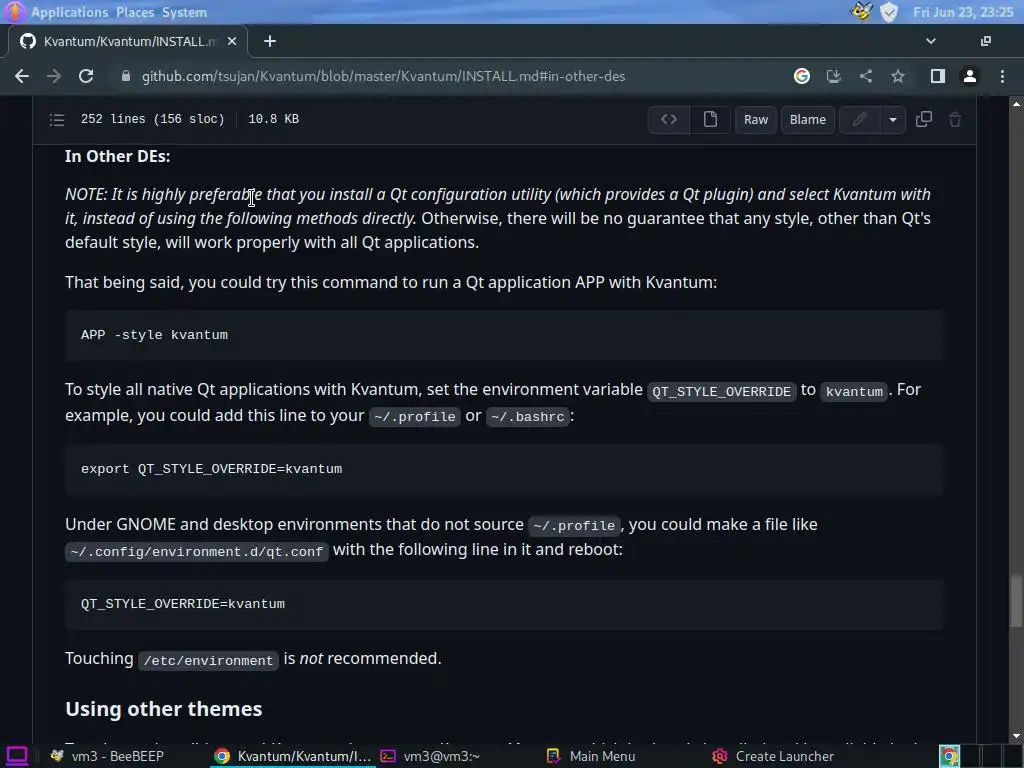Viewport: 1024px width, 768px height.
Task: Display the rendered file view icon
Action: click(x=710, y=120)
